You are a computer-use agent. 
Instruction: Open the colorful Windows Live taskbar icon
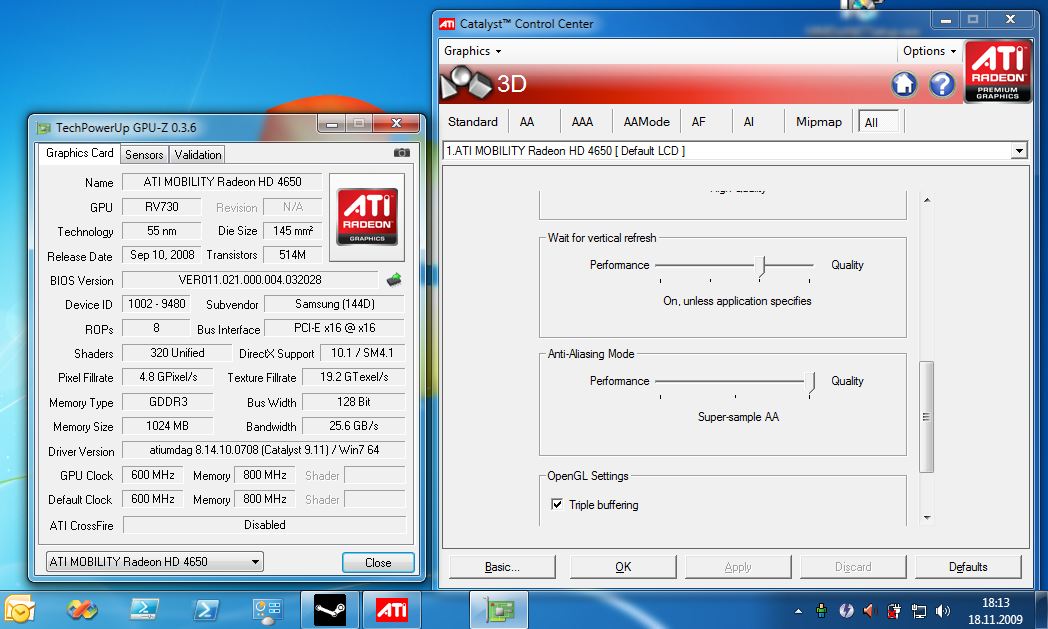(x=82, y=610)
